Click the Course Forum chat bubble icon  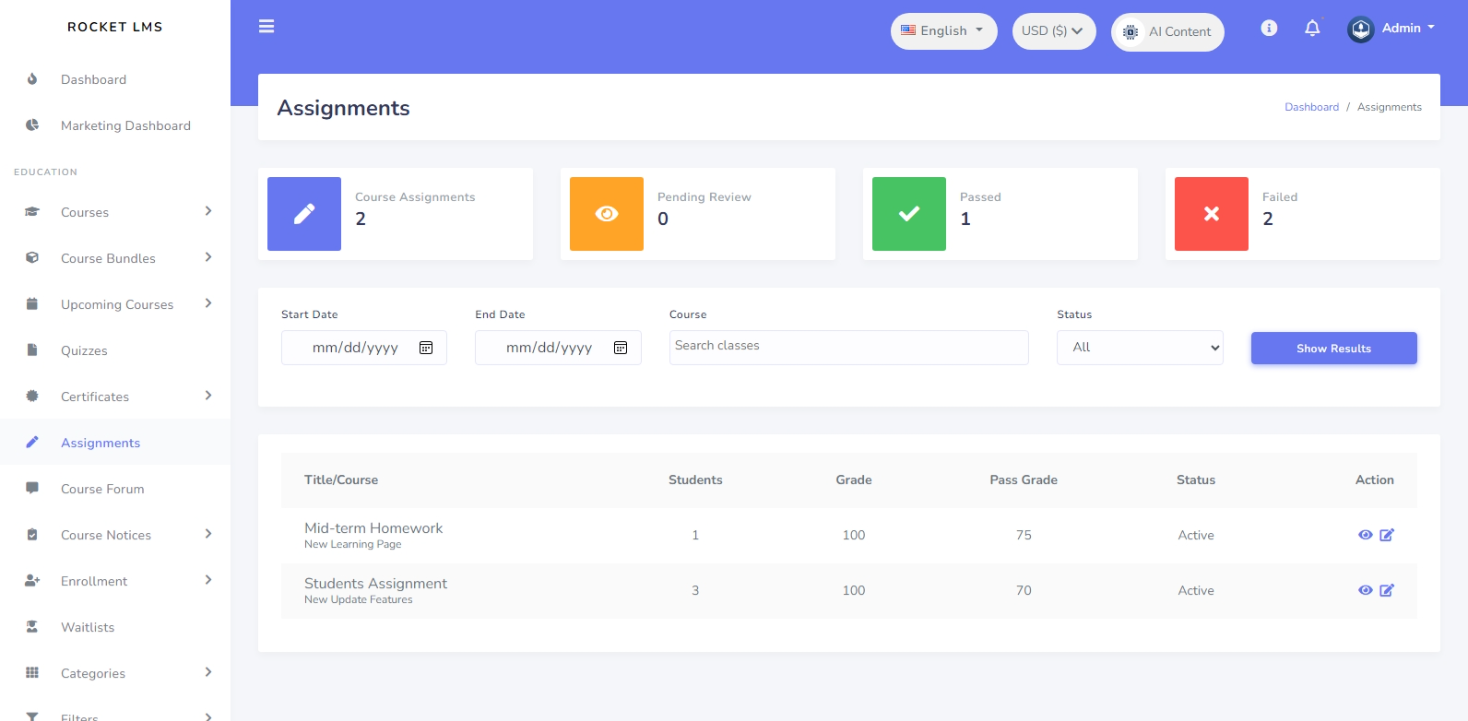32,488
